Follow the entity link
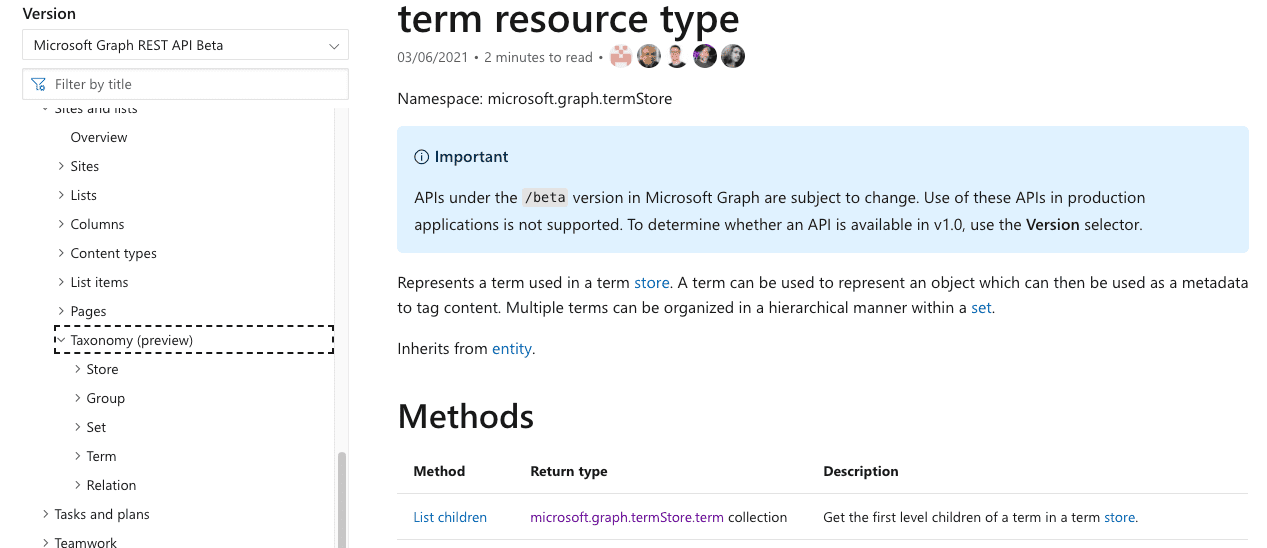This screenshot has height=548, width=1267. pyautogui.click(x=512, y=349)
